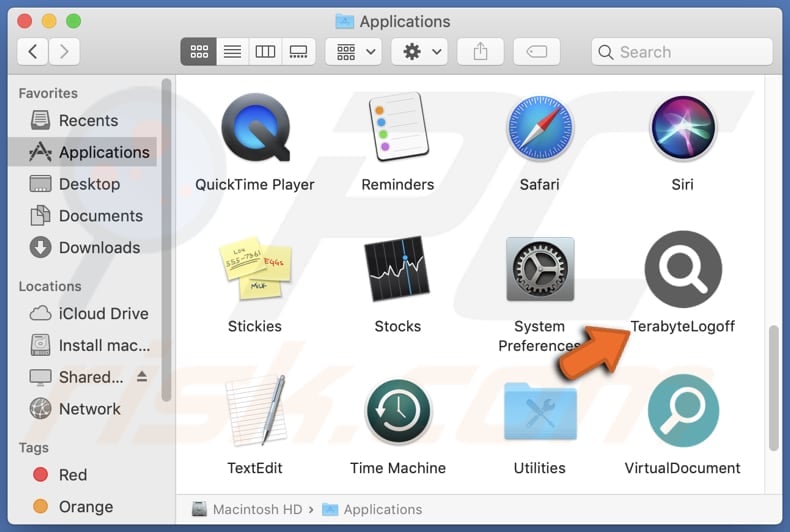
Task: Switch to column view
Action: click(265, 51)
